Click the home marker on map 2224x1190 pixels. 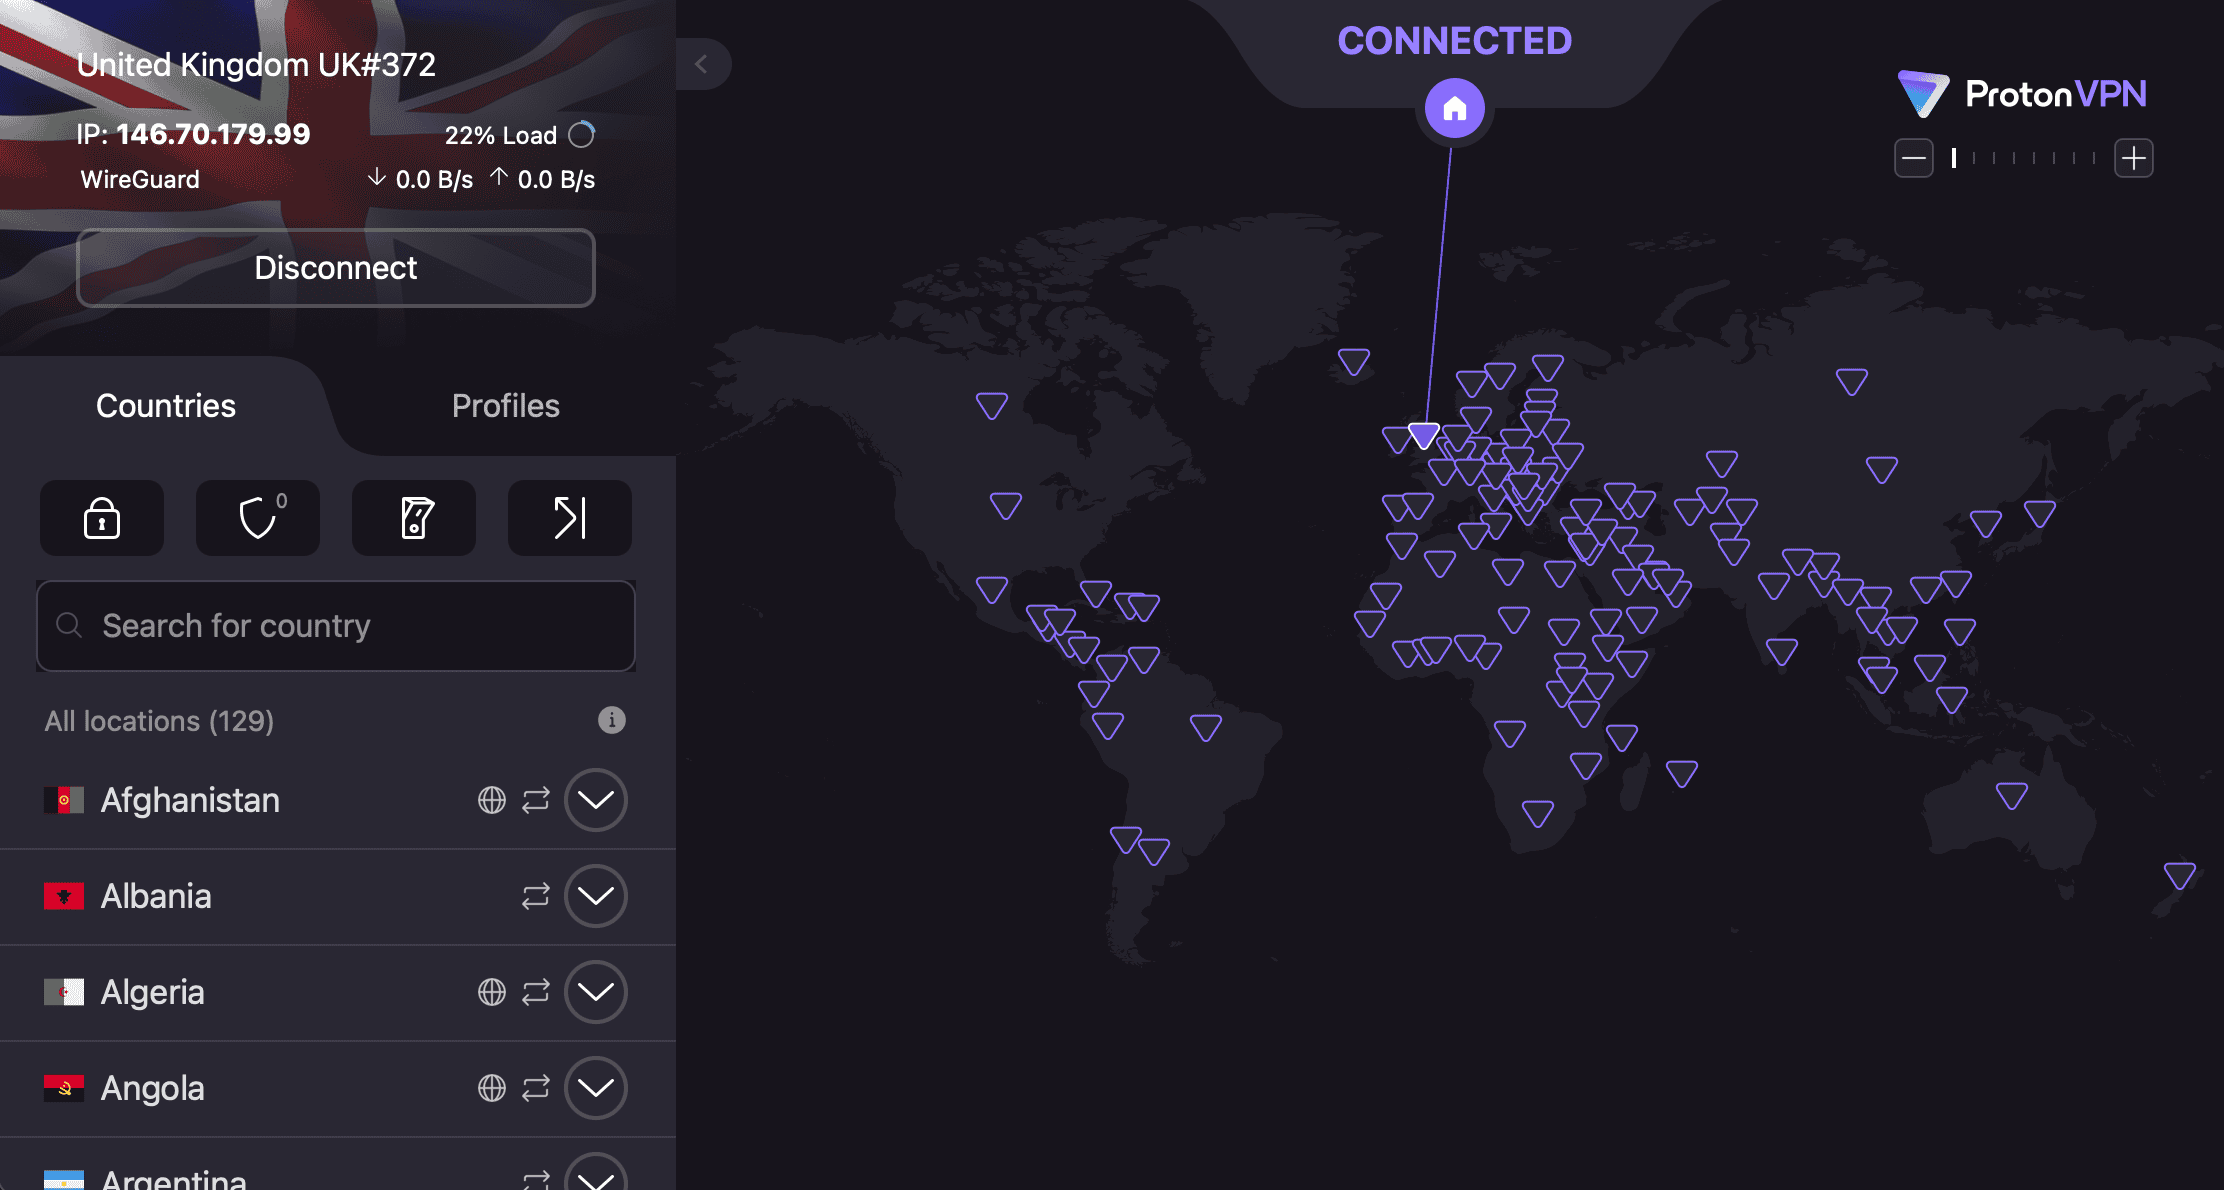[1454, 108]
